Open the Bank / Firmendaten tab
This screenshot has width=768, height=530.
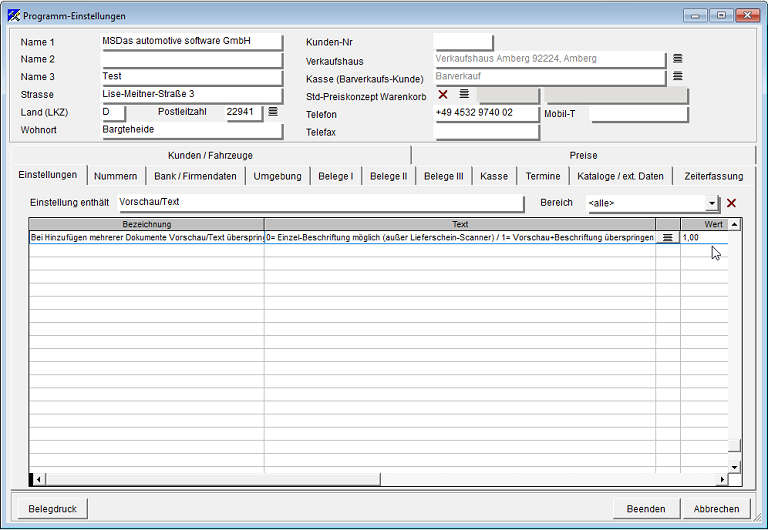coord(195,176)
